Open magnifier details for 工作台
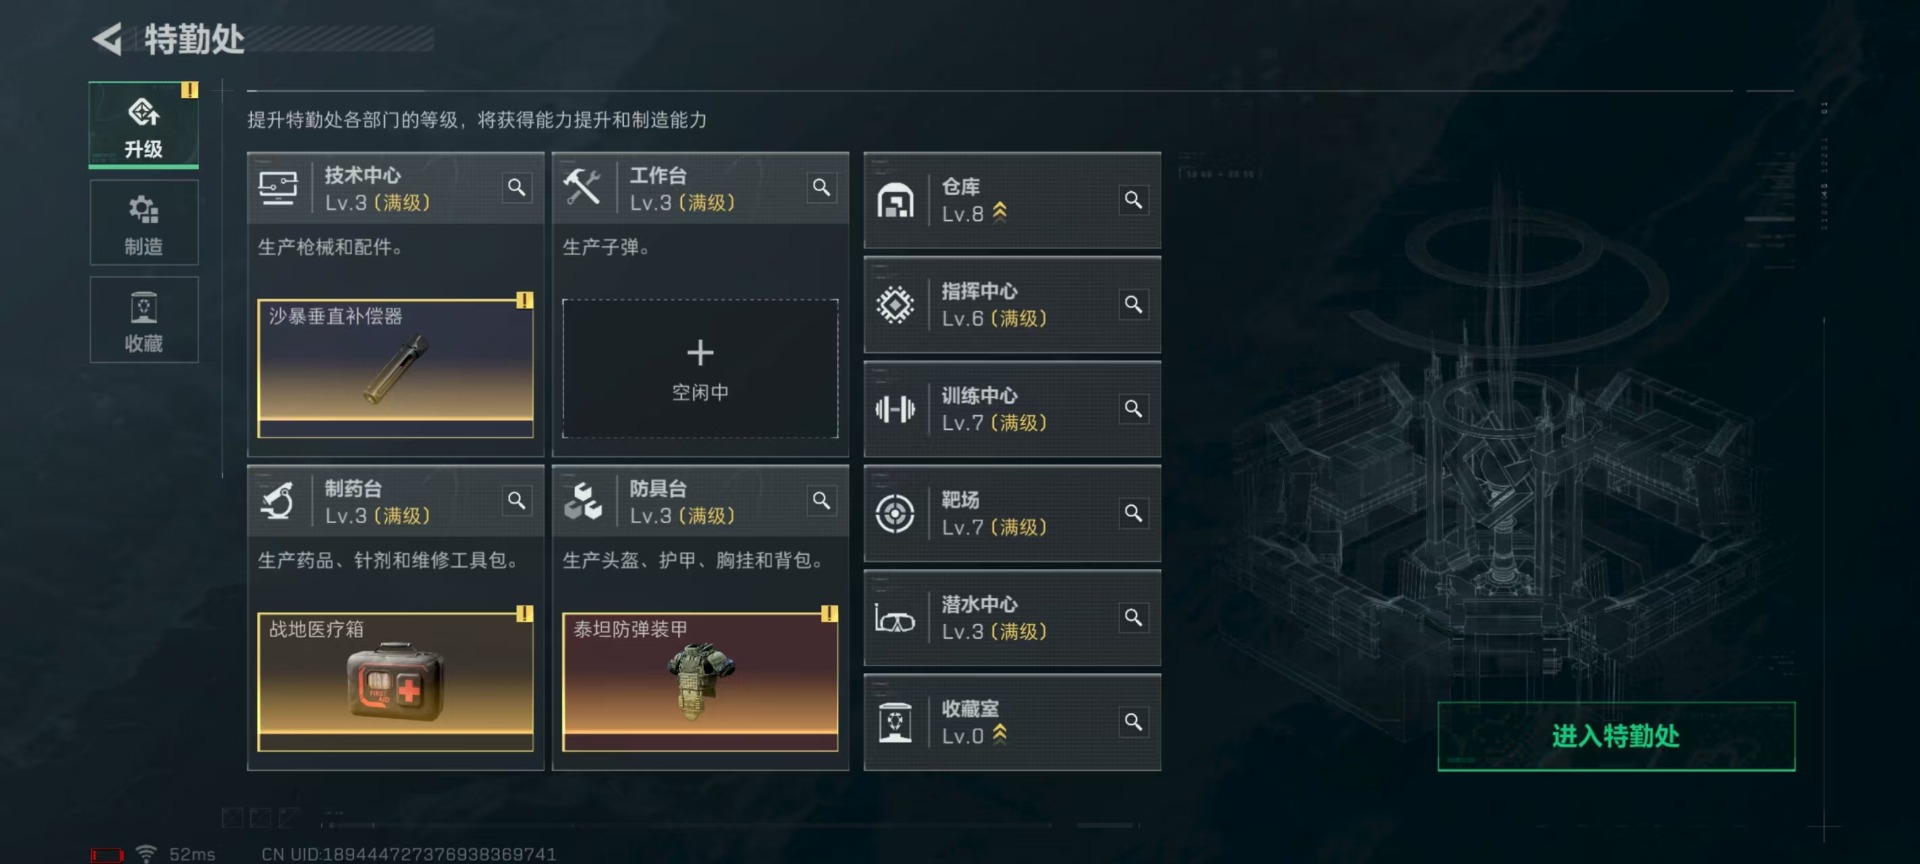The image size is (1920, 864). point(821,187)
